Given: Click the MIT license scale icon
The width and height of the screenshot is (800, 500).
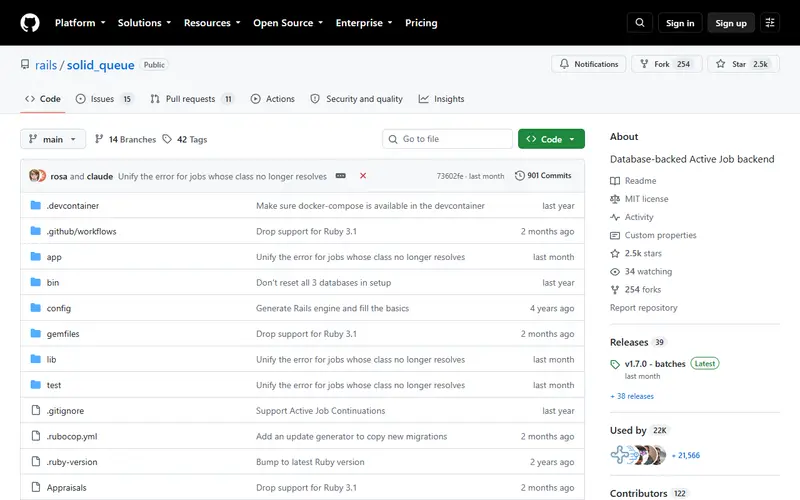Looking at the screenshot, I should point(615,199).
